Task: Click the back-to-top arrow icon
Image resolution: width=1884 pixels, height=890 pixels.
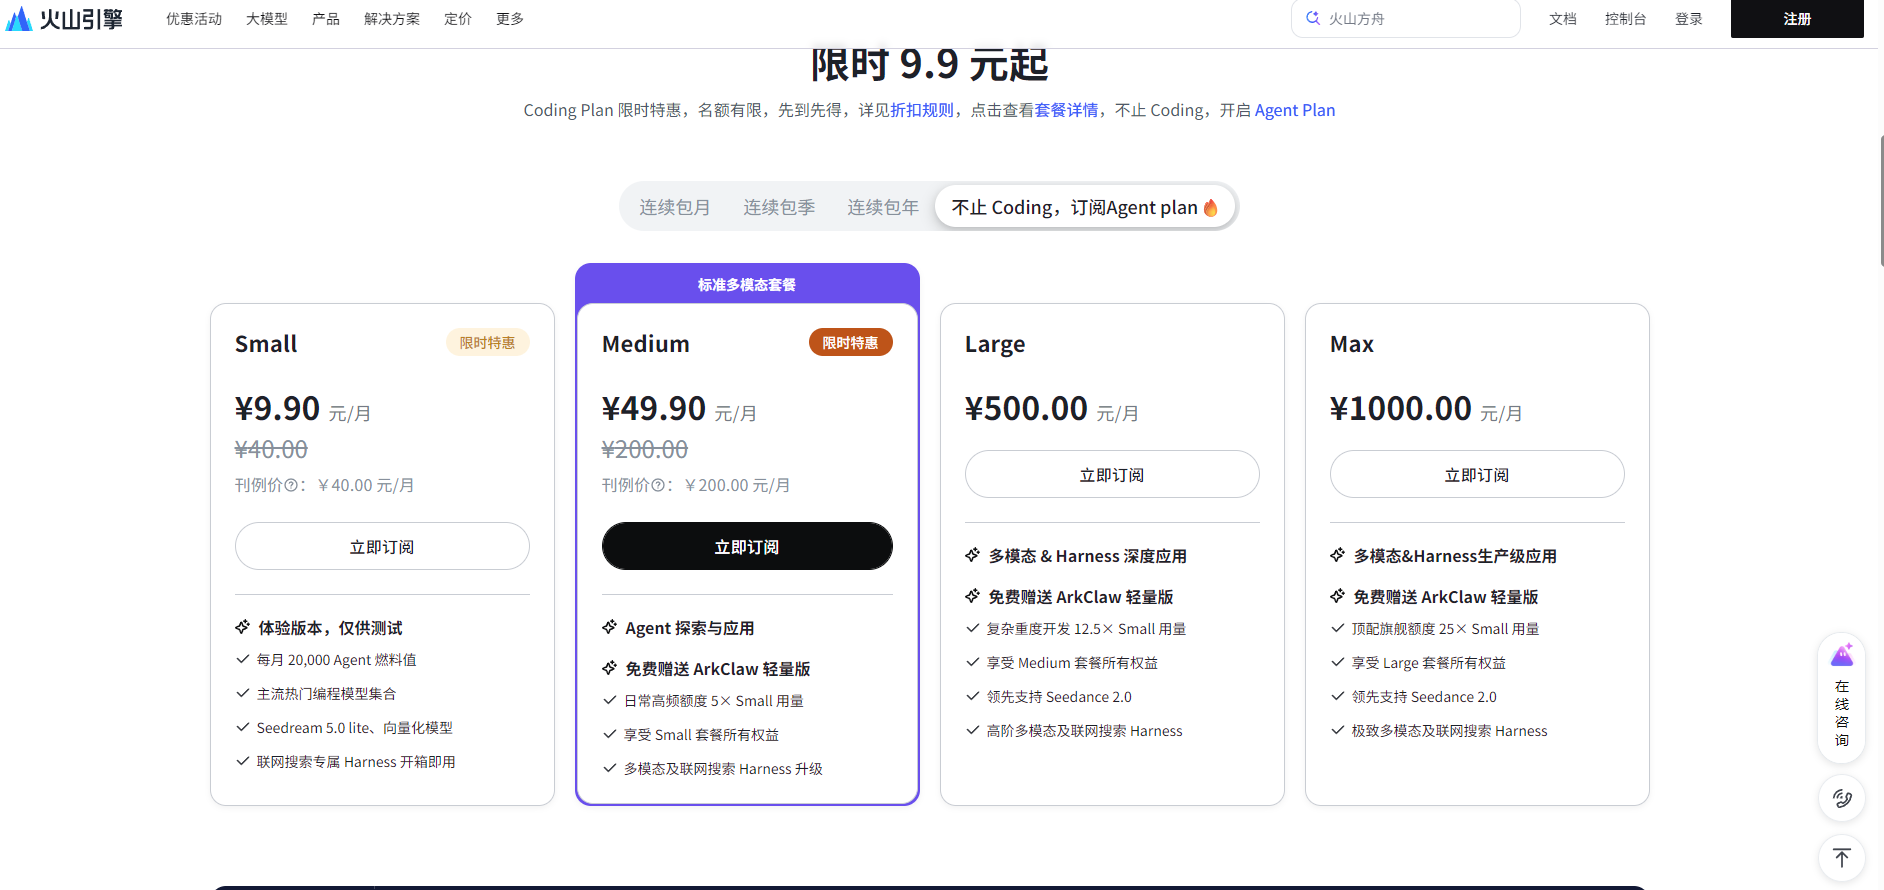Action: (x=1842, y=858)
